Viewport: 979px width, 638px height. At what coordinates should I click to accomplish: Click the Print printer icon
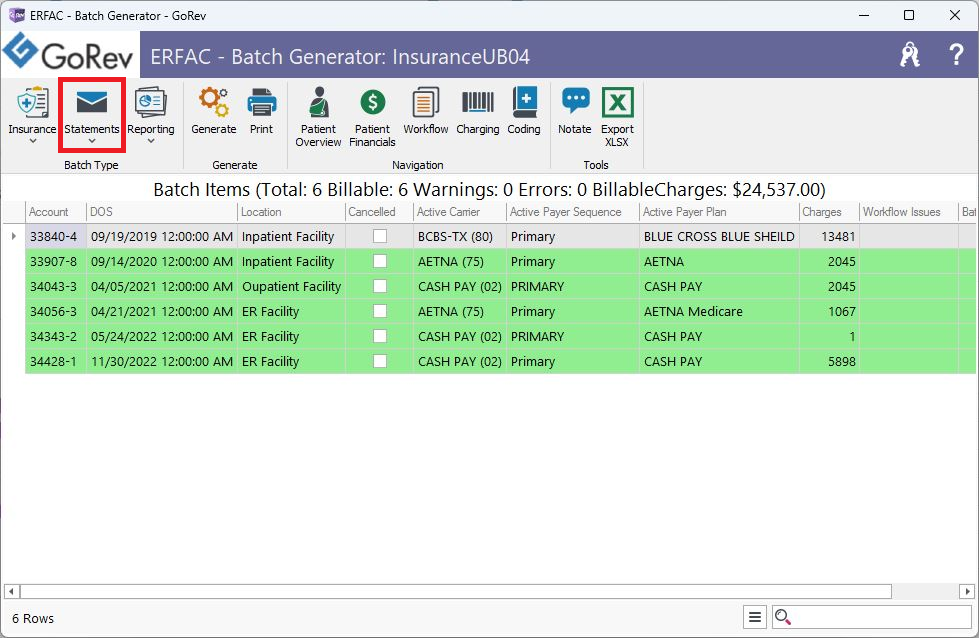[x=262, y=102]
